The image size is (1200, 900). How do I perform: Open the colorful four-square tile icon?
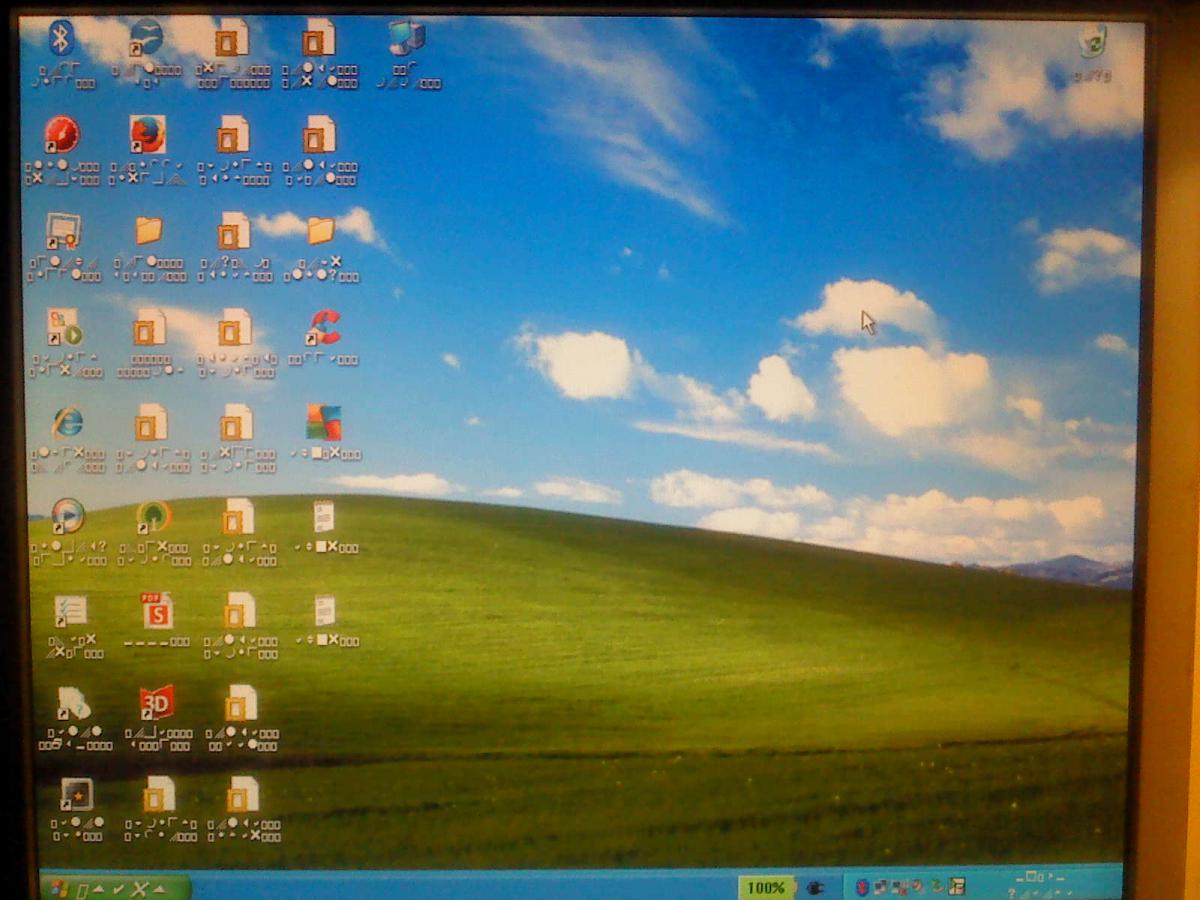[323, 422]
